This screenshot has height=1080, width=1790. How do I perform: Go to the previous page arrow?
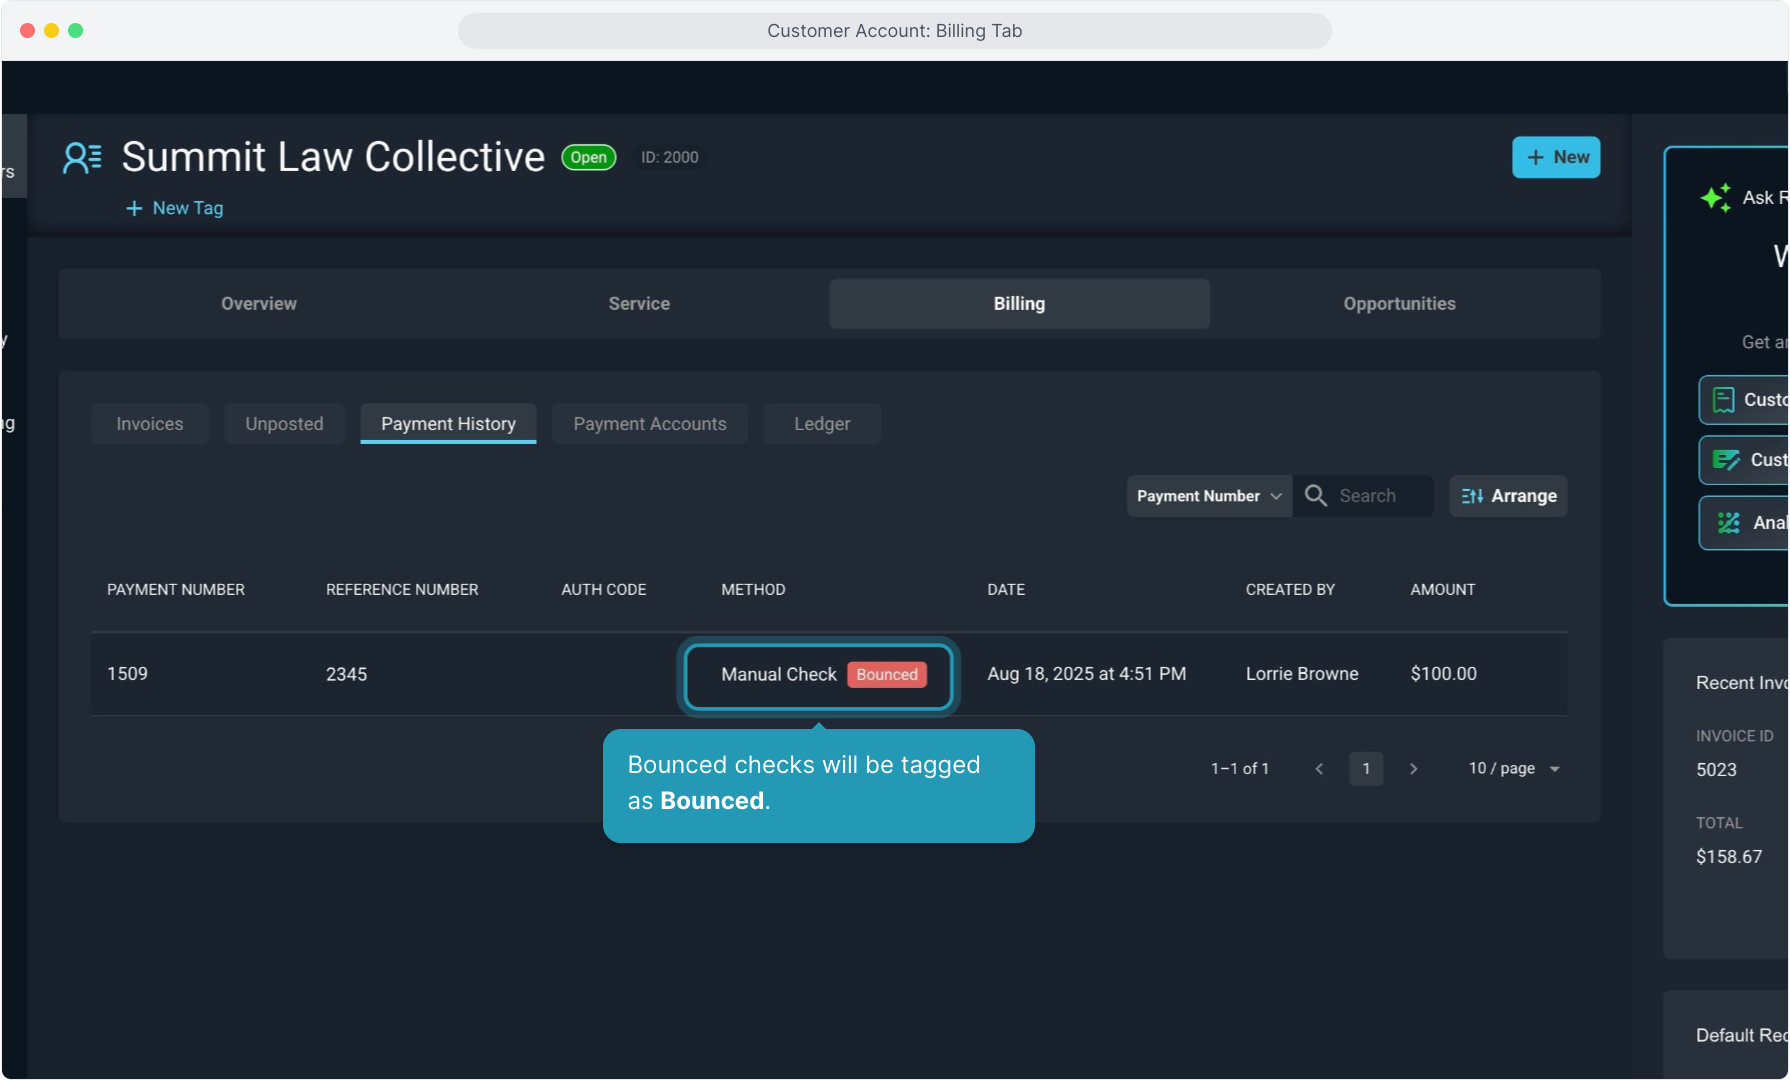click(x=1319, y=769)
